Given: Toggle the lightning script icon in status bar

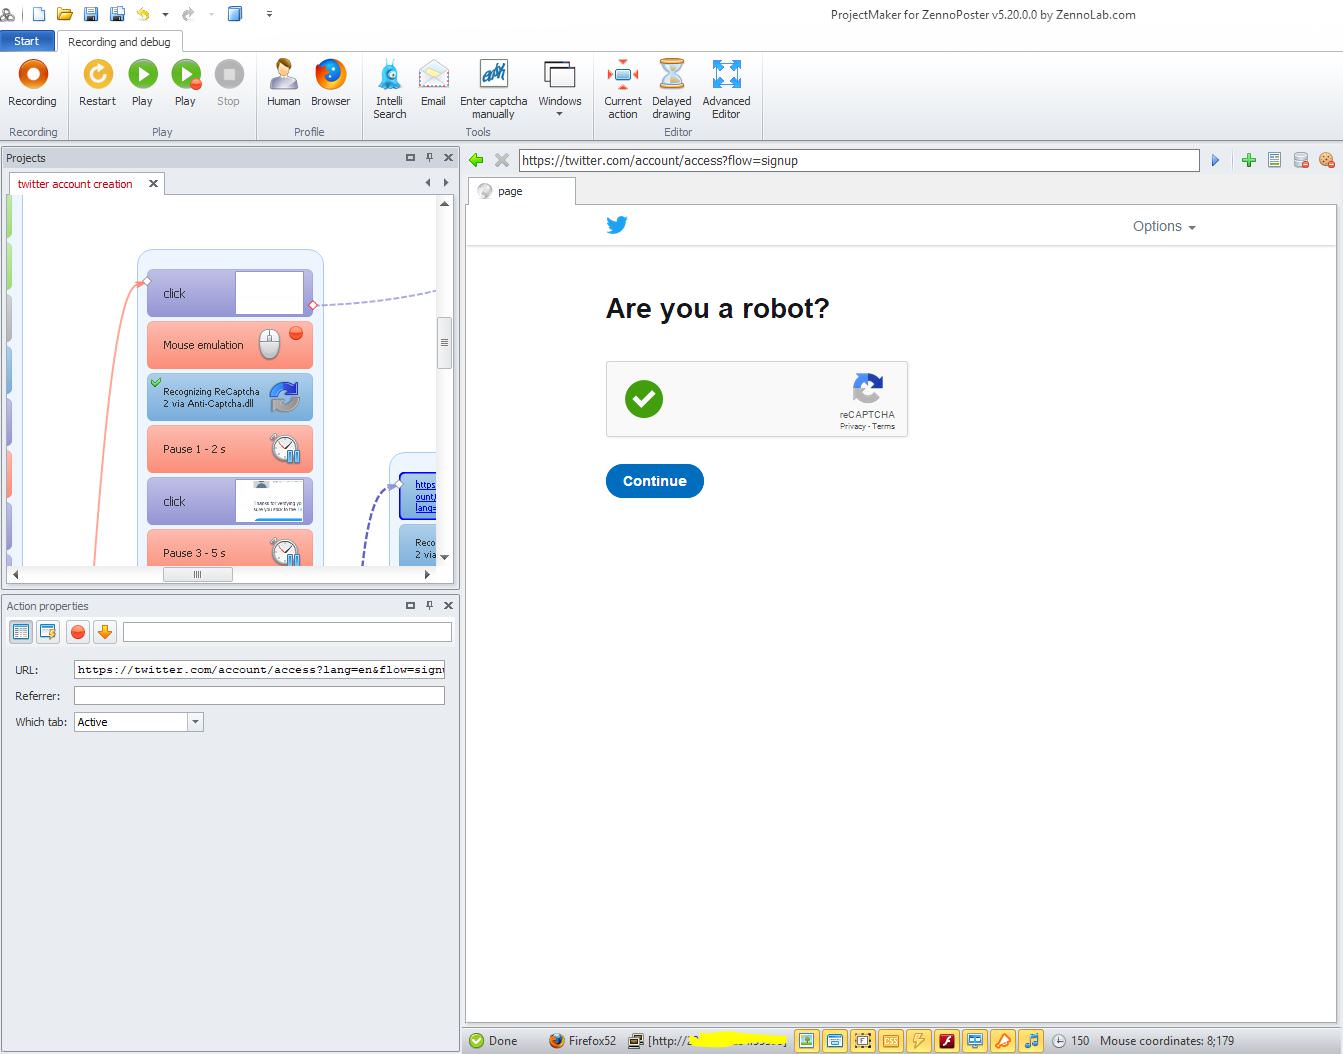Looking at the screenshot, I should tap(918, 1041).
